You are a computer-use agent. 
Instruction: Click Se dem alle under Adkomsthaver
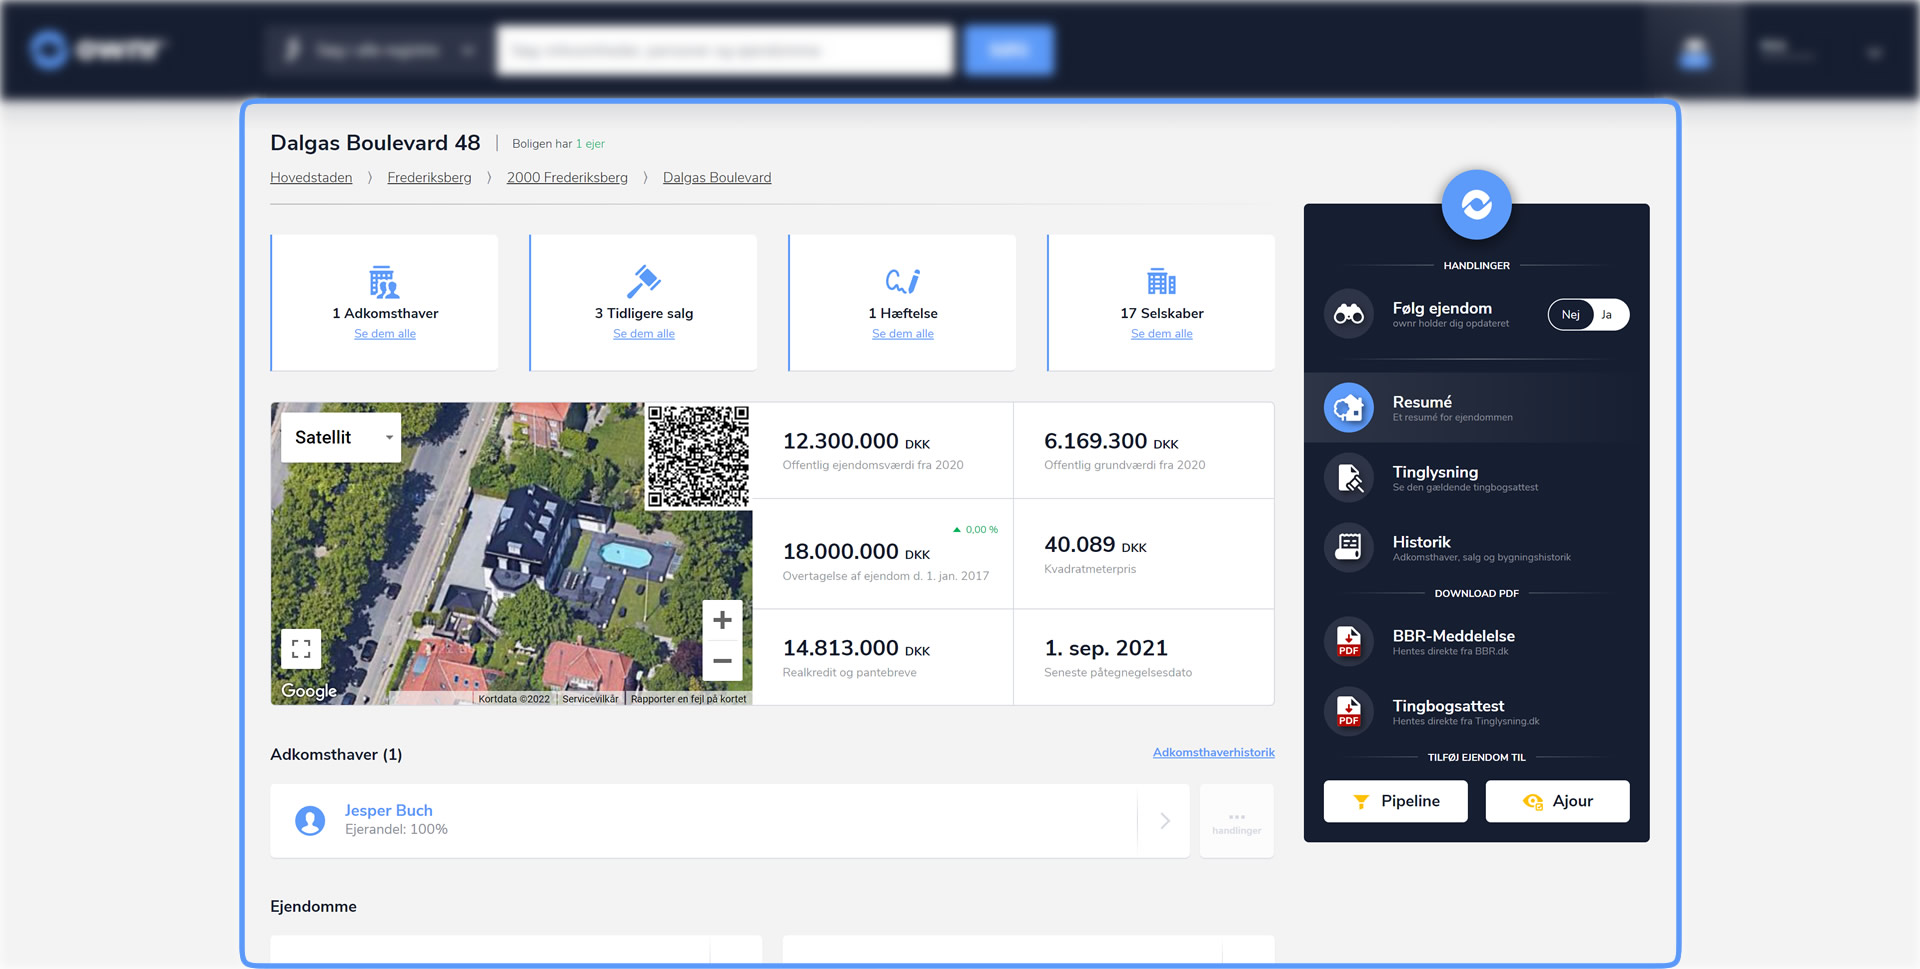[x=385, y=334]
